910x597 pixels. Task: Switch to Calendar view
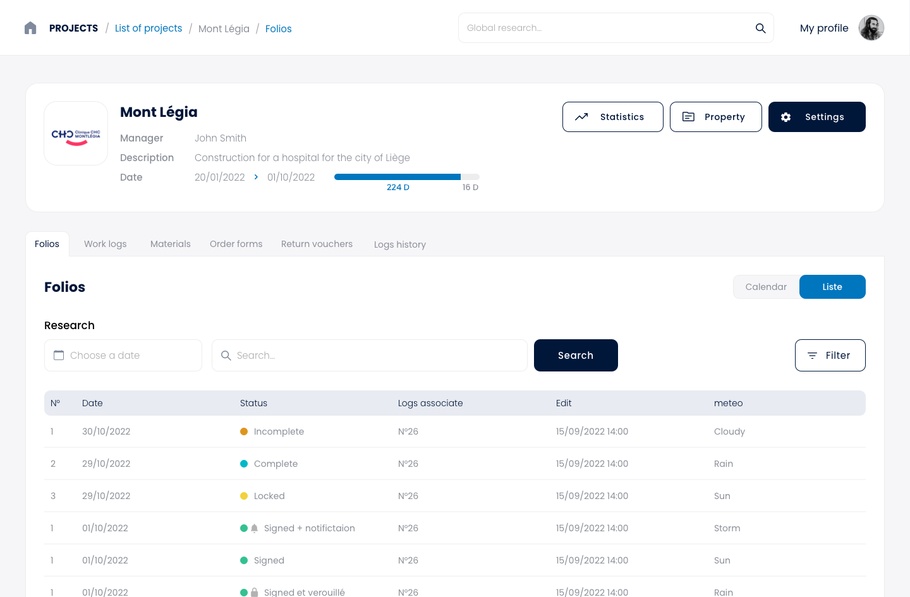(x=766, y=287)
